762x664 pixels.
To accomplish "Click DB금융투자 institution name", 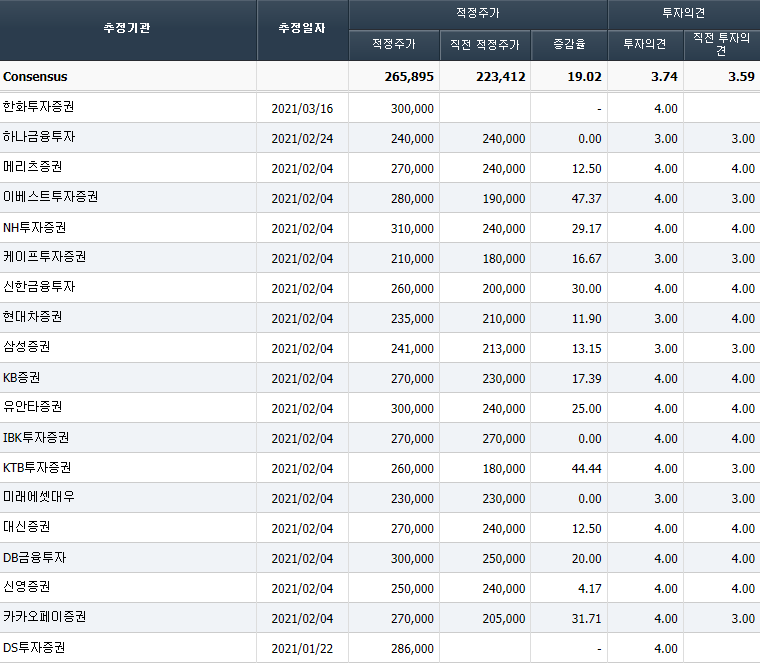I will pos(35,558).
